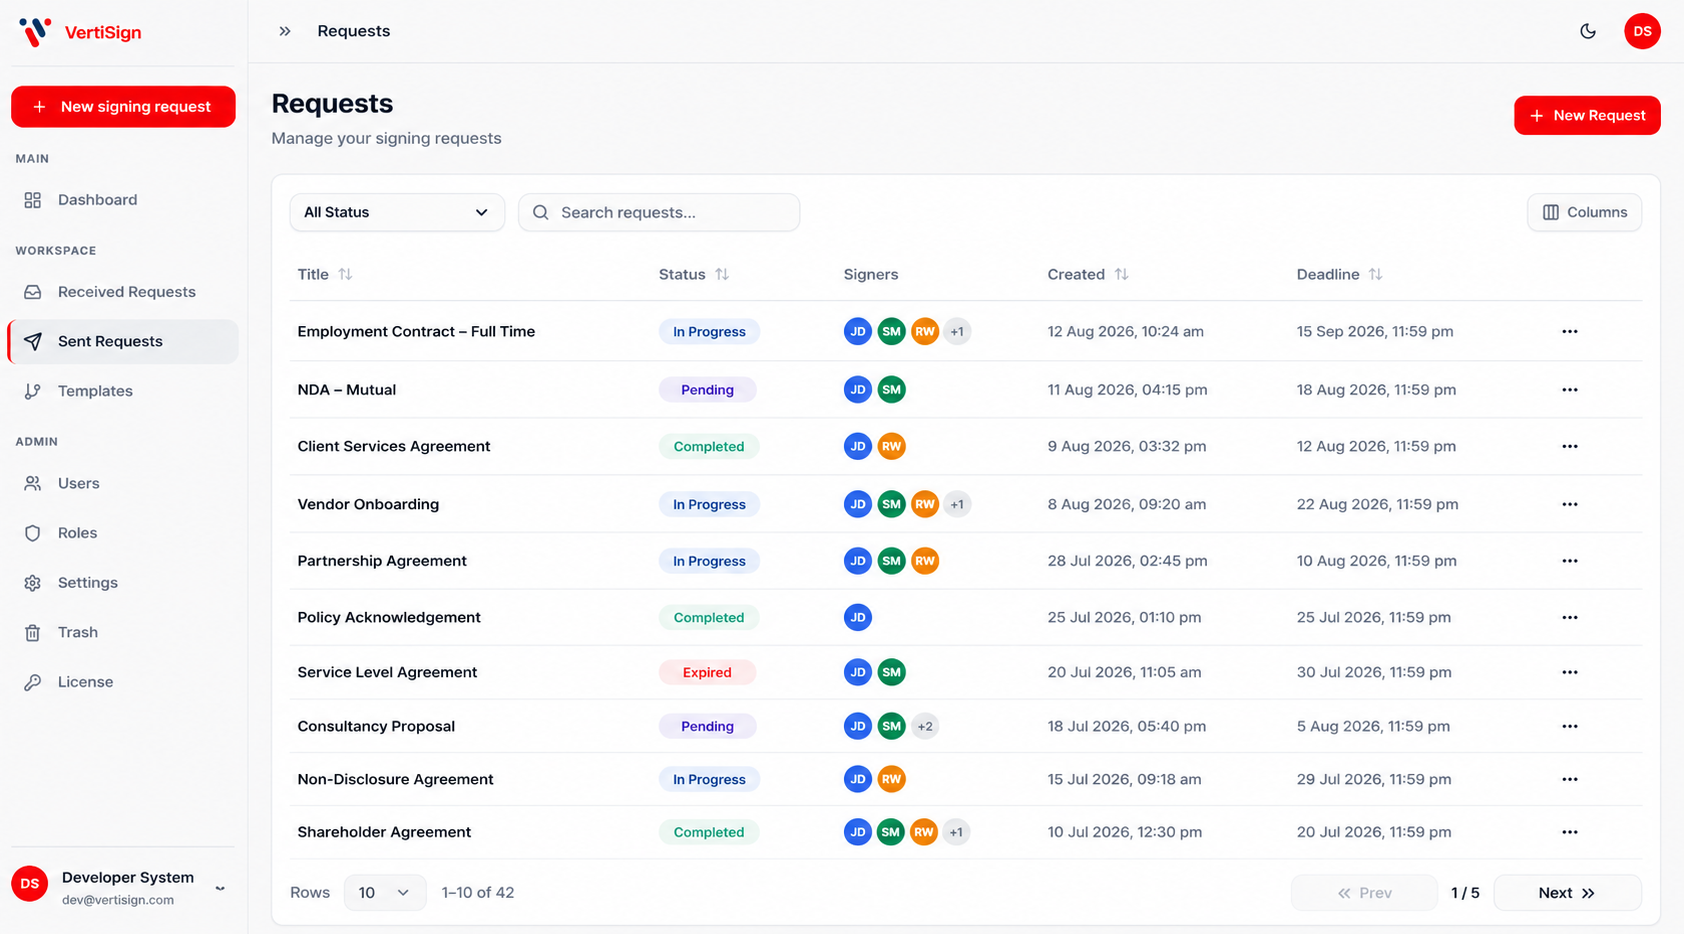This screenshot has width=1684, height=934.
Task: Navigate to Users admin page
Action: (123, 483)
